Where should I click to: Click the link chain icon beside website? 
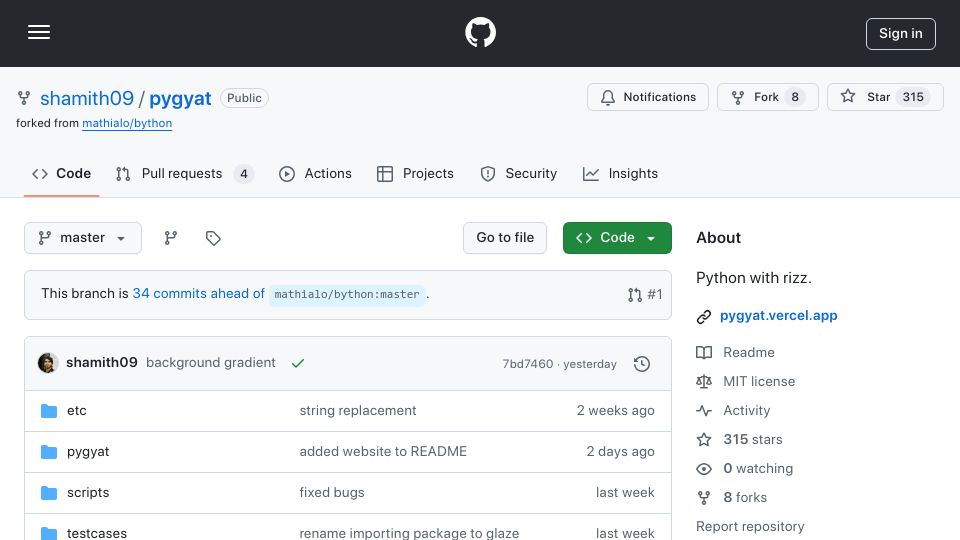tap(703, 317)
